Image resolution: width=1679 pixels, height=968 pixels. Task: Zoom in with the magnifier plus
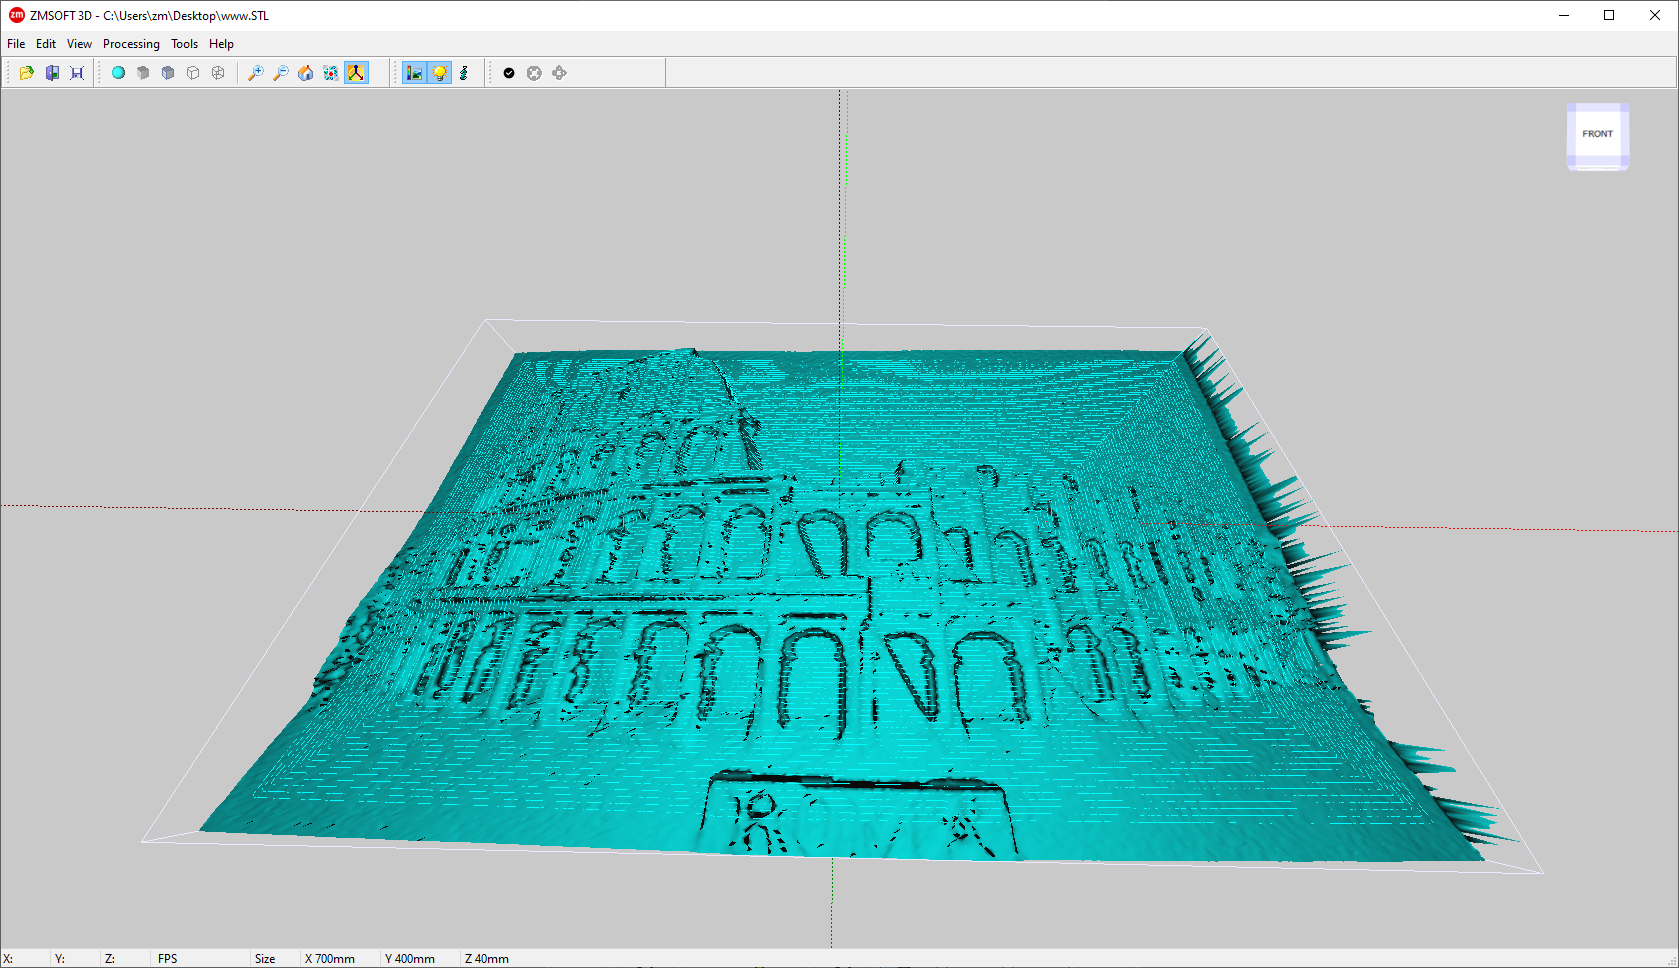(x=256, y=73)
